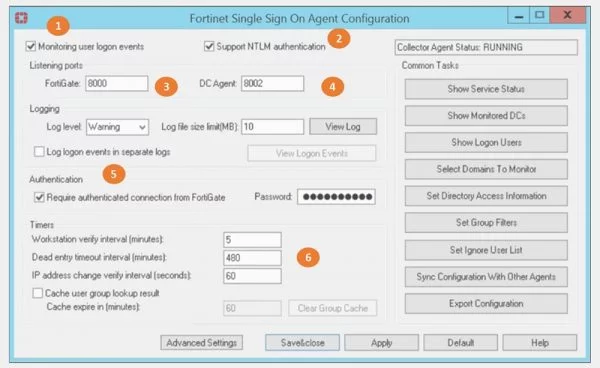Click the Save&close button
The height and width of the screenshot is (368, 600).
coord(302,343)
